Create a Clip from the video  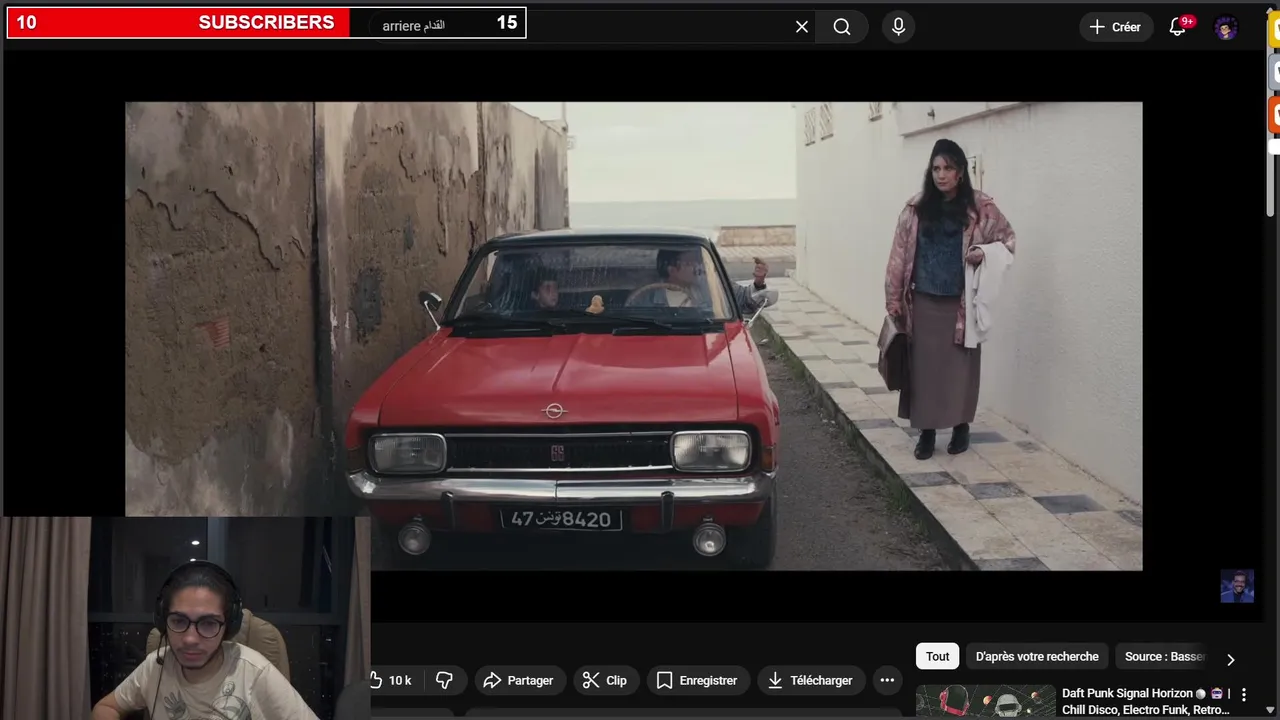[605, 680]
